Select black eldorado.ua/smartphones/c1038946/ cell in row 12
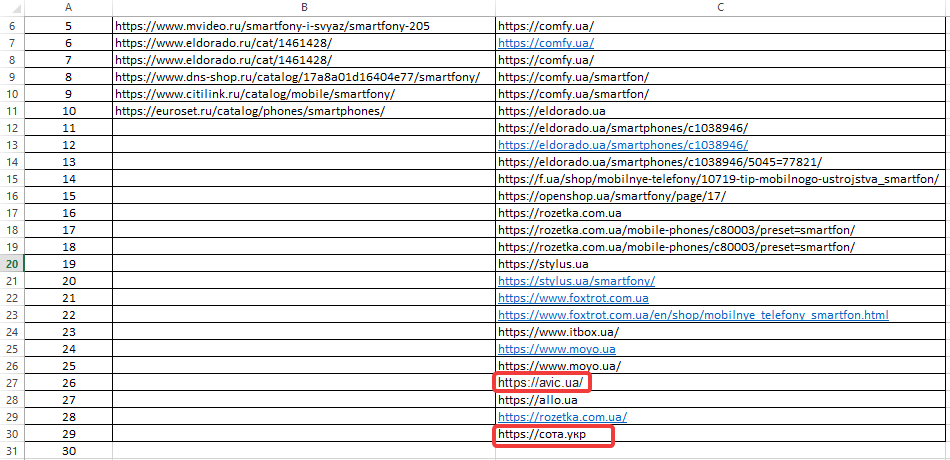 click(x=722, y=128)
